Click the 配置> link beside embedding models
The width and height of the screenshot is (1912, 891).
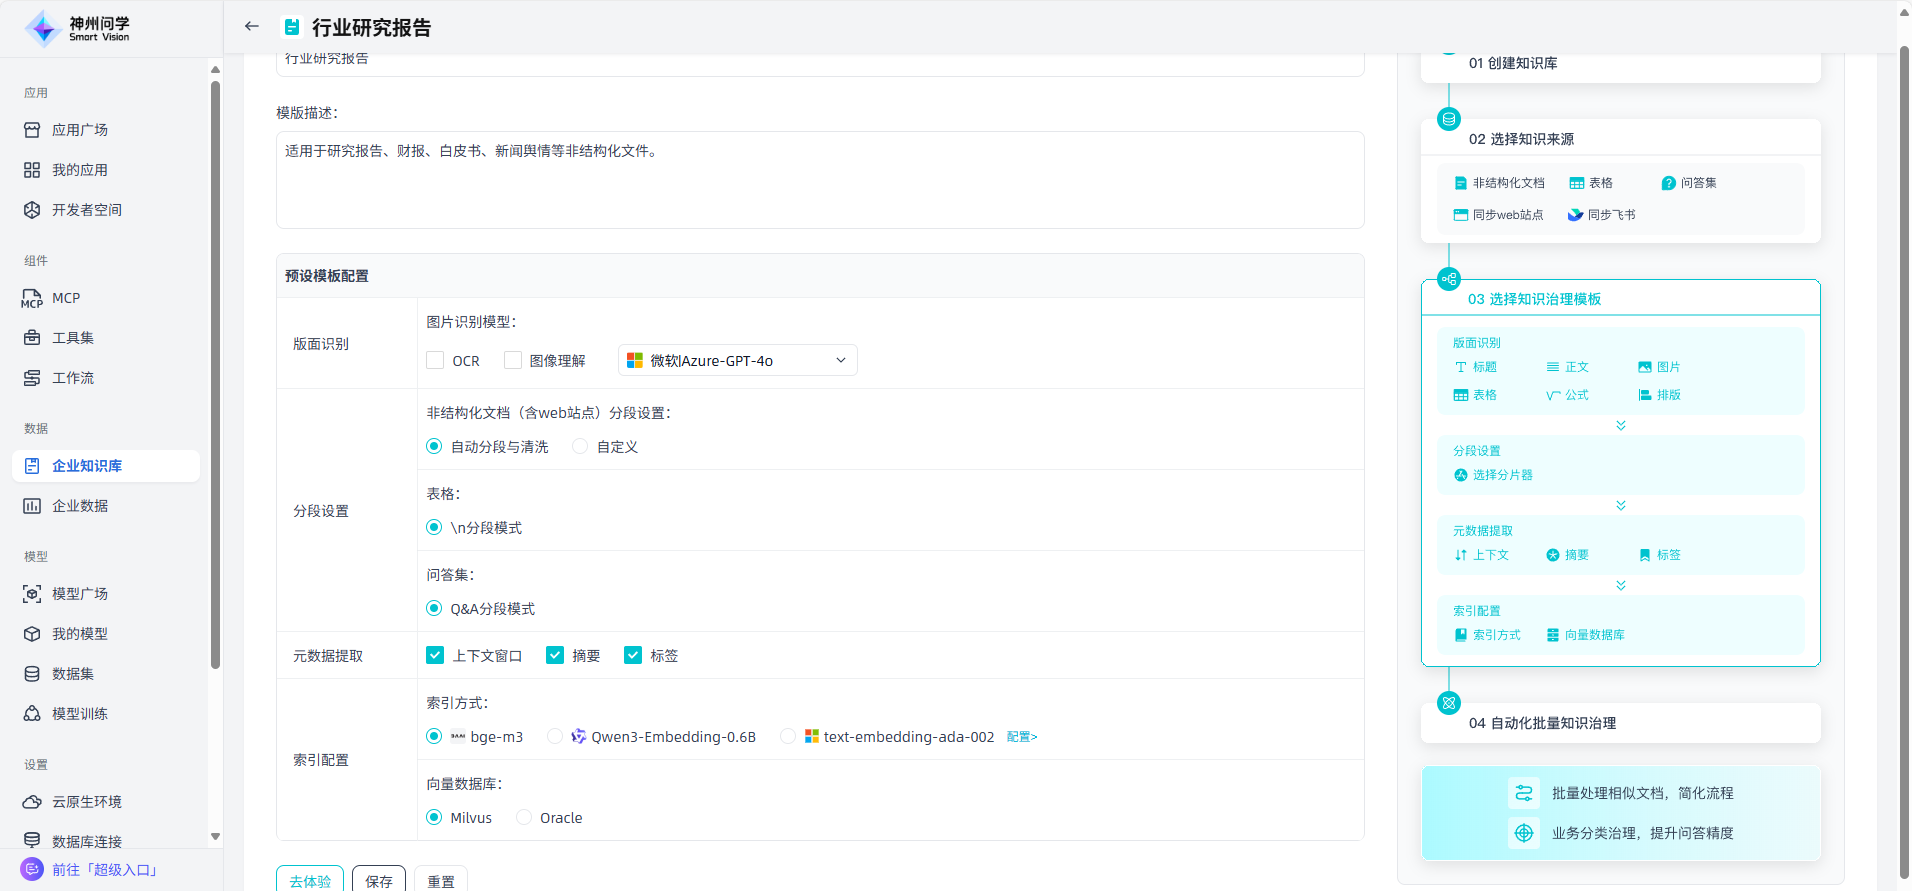pyautogui.click(x=1021, y=737)
